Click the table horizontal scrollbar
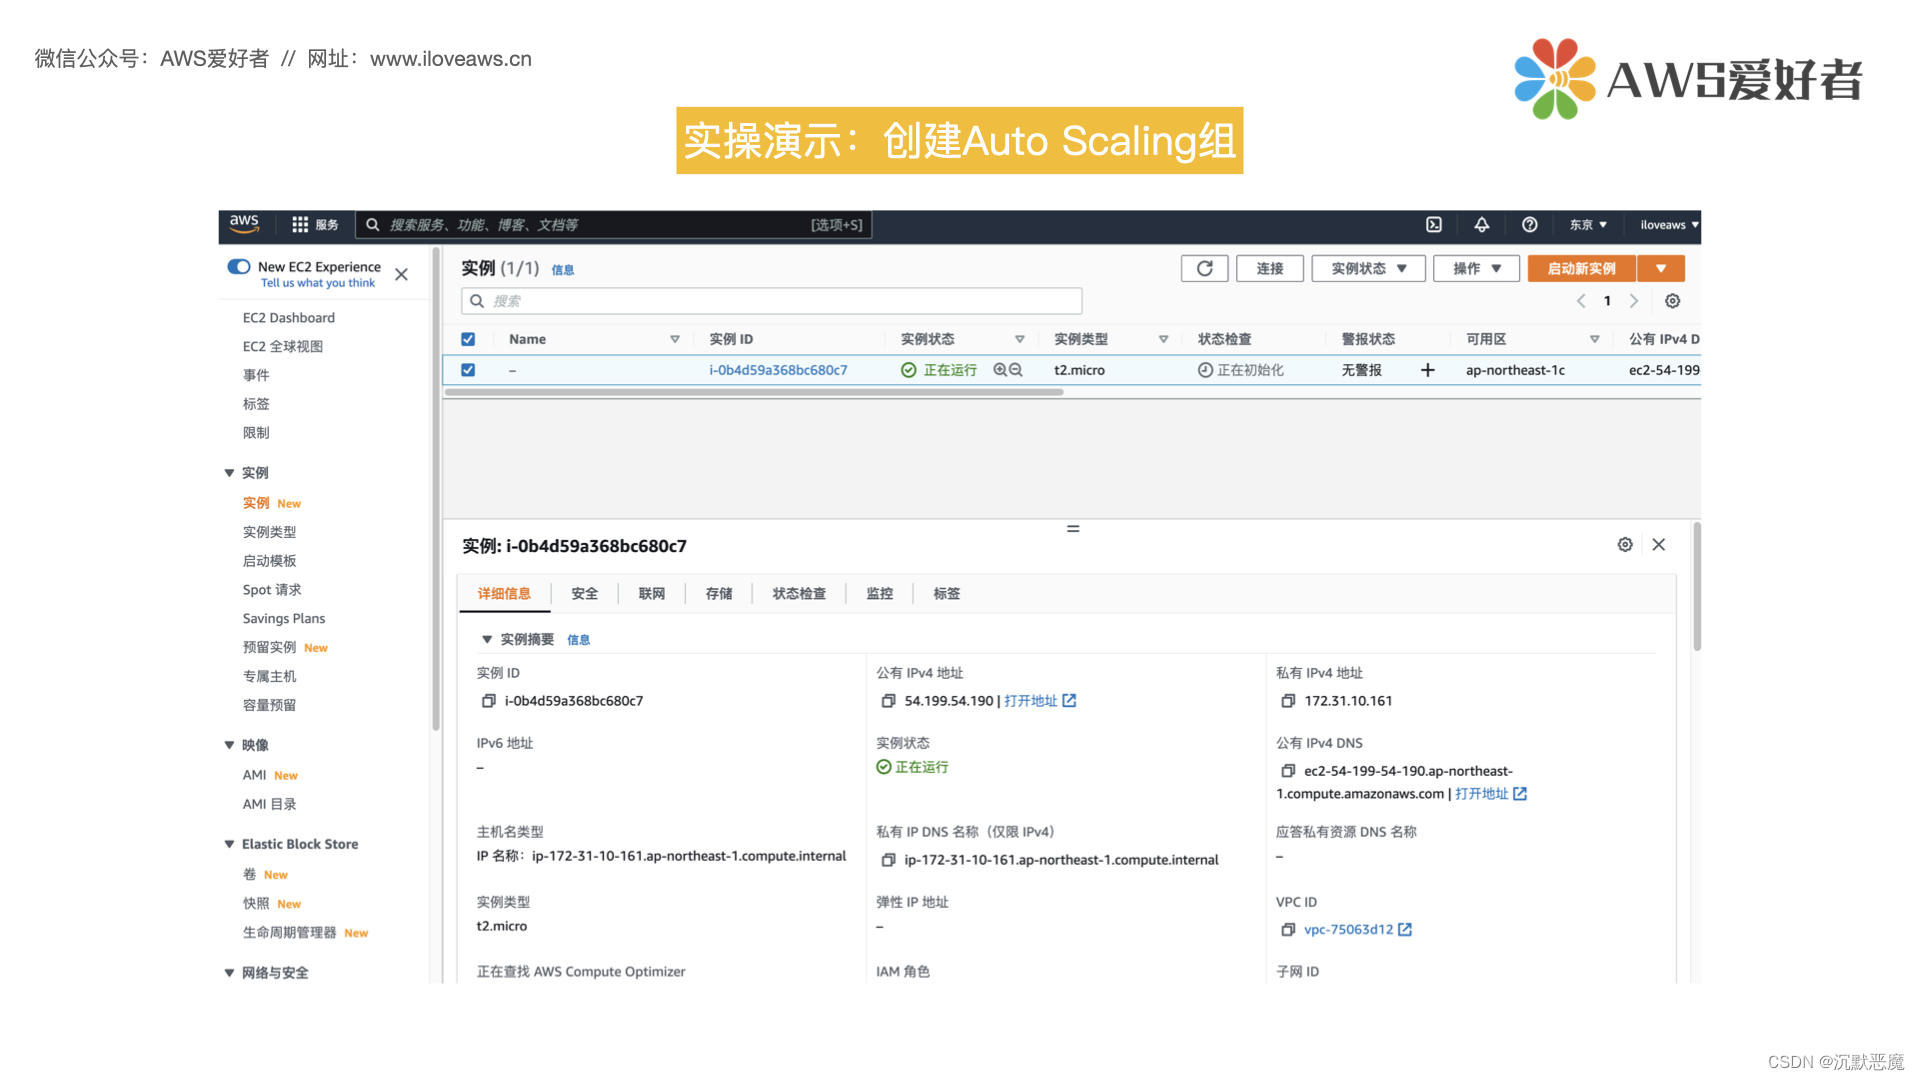Viewport: 1920px width, 1080px height. [754, 392]
